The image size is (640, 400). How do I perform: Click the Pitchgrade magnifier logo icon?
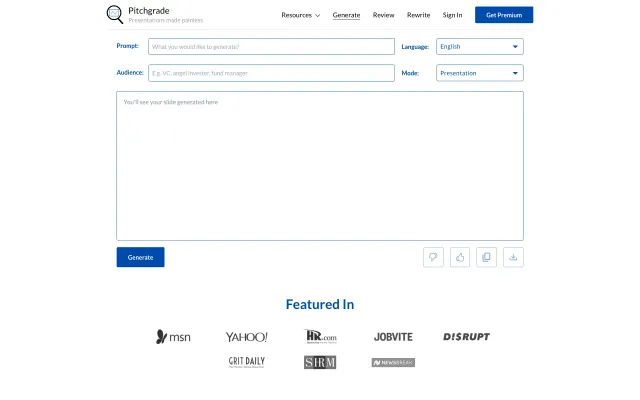point(115,14)
